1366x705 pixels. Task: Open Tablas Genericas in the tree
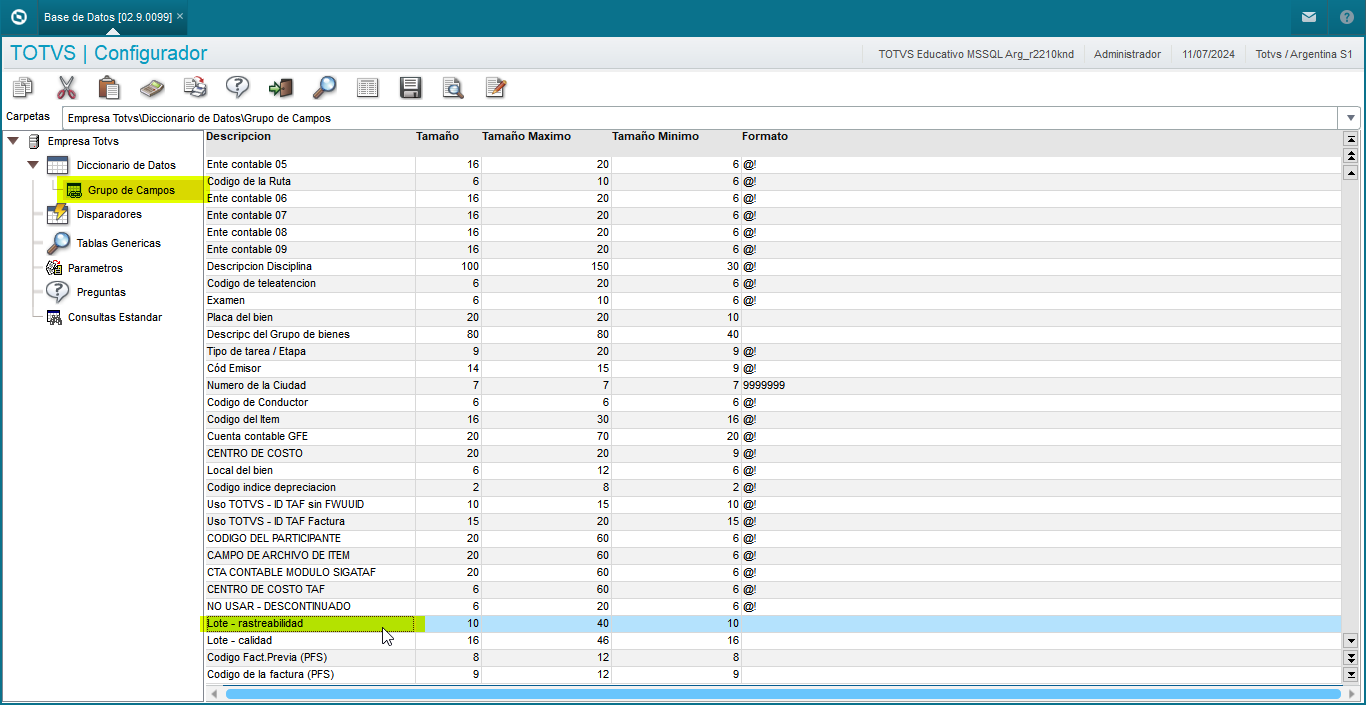coord(118,243)
